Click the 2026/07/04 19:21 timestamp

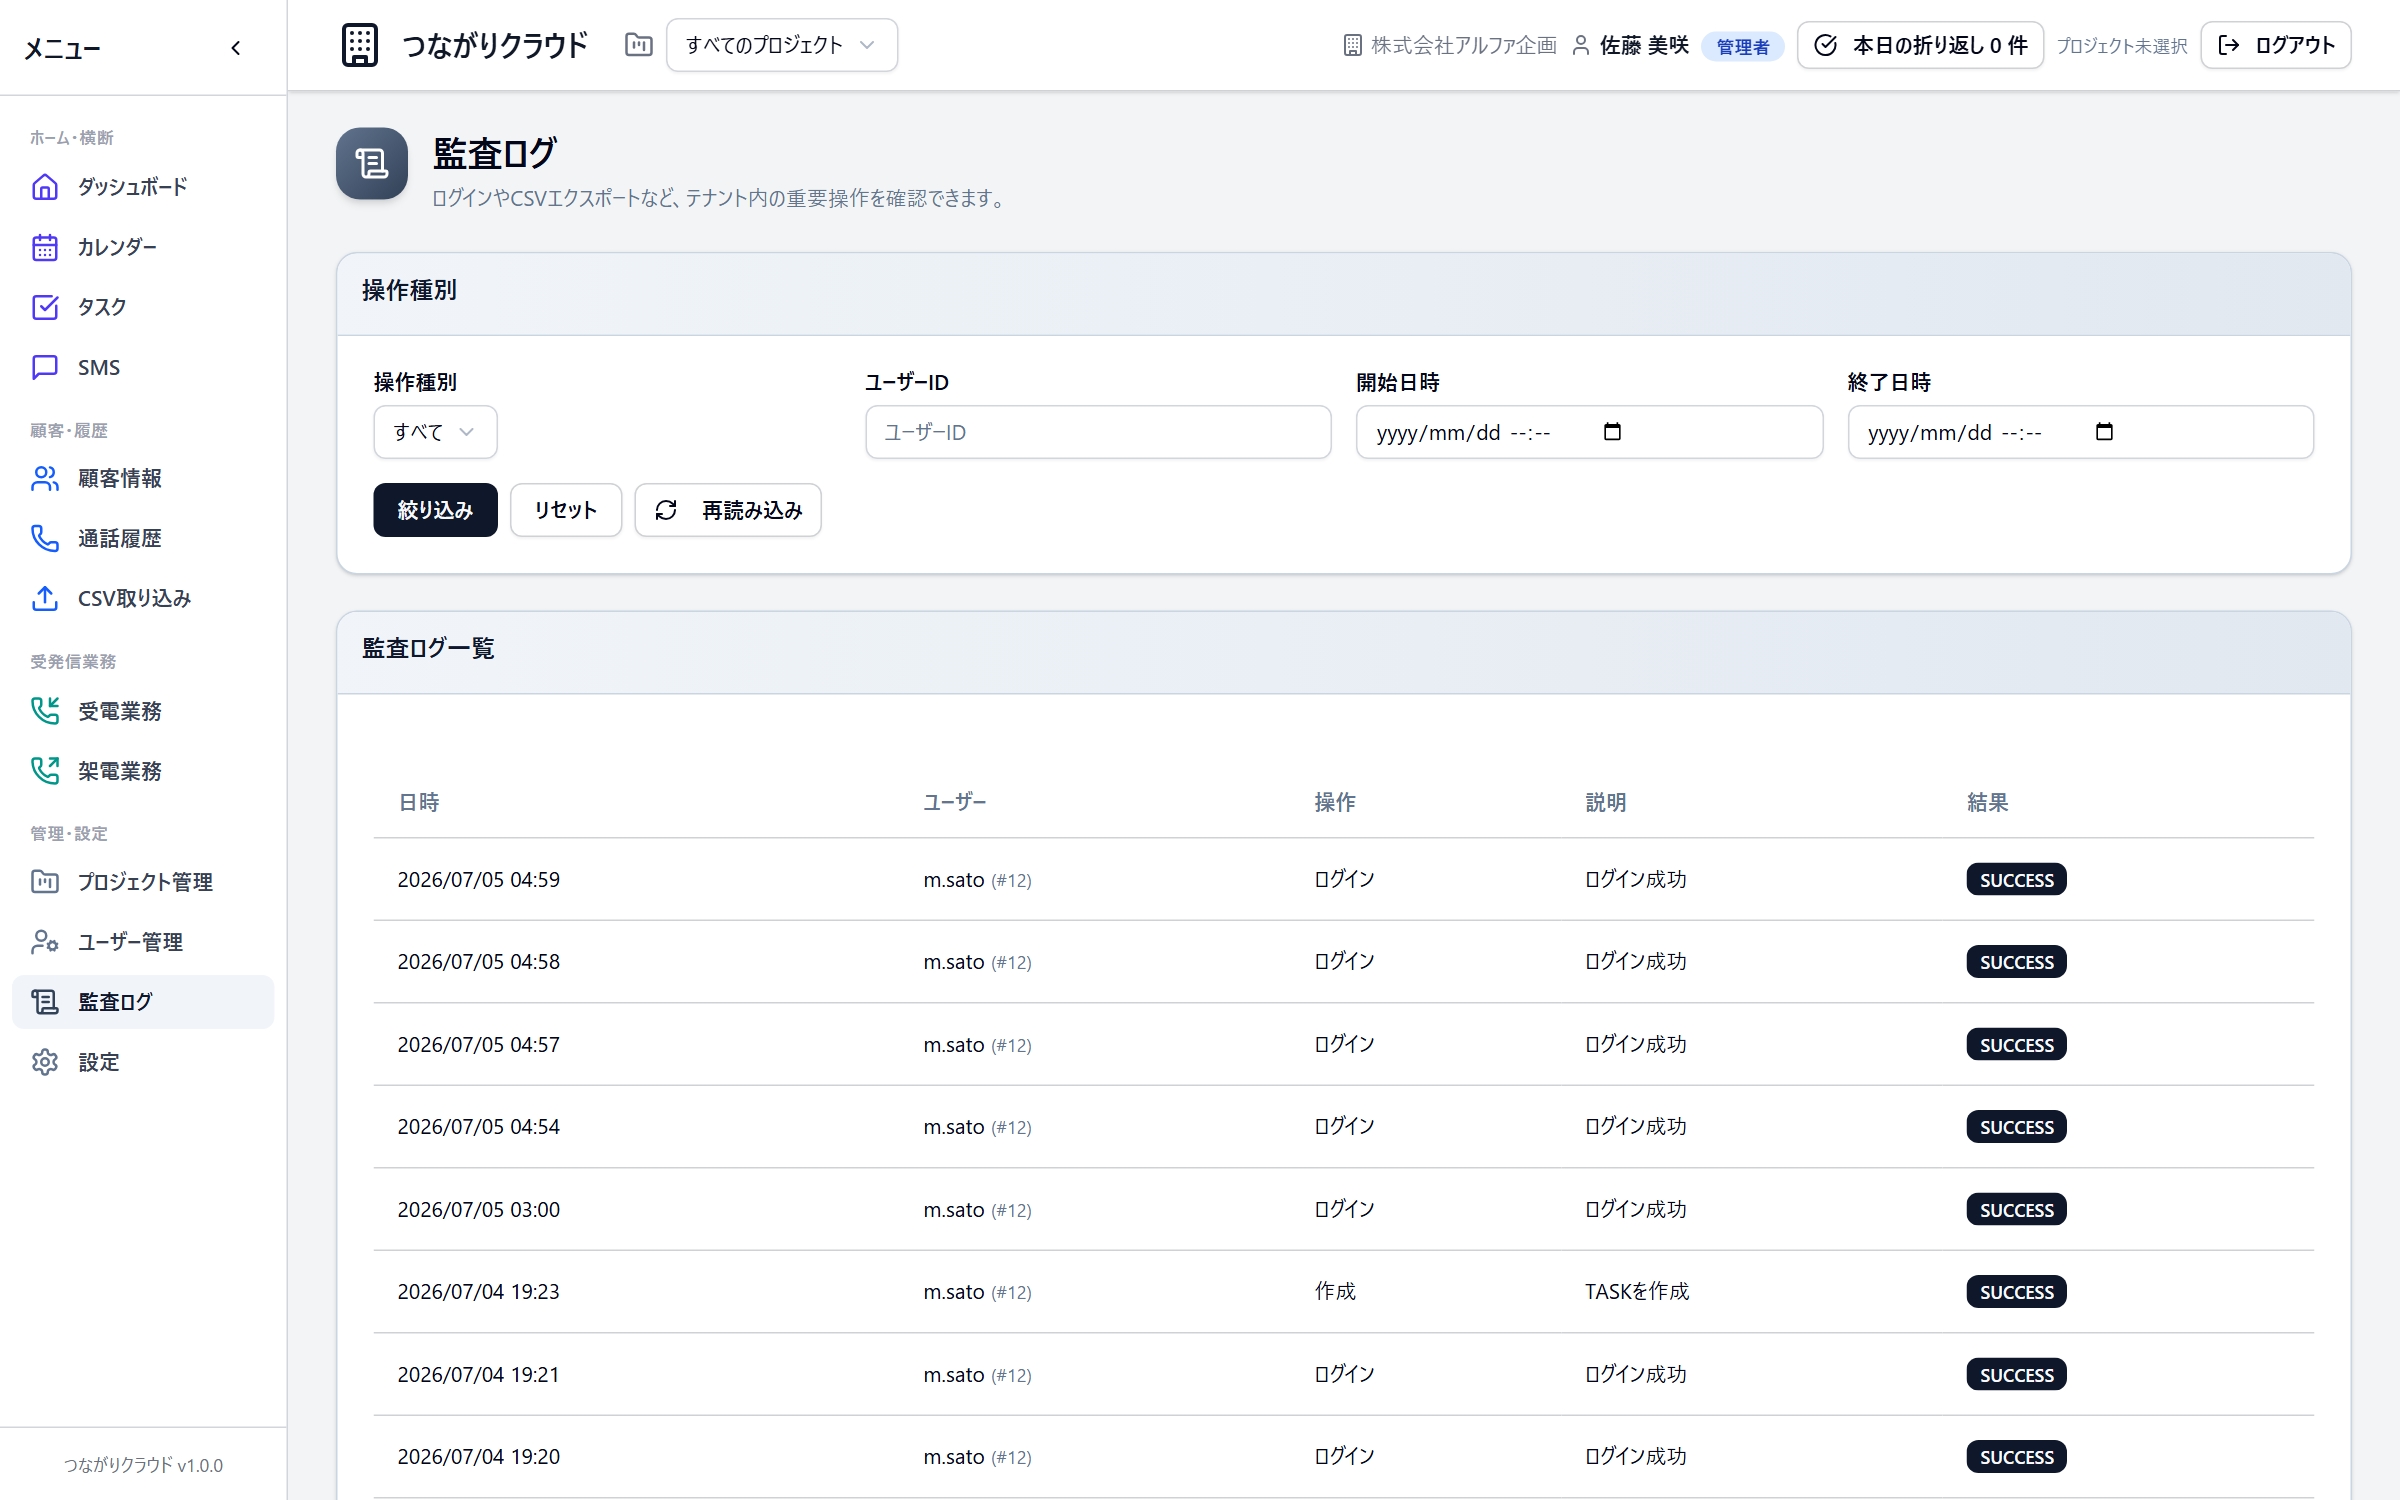(x=479, y=1375)
